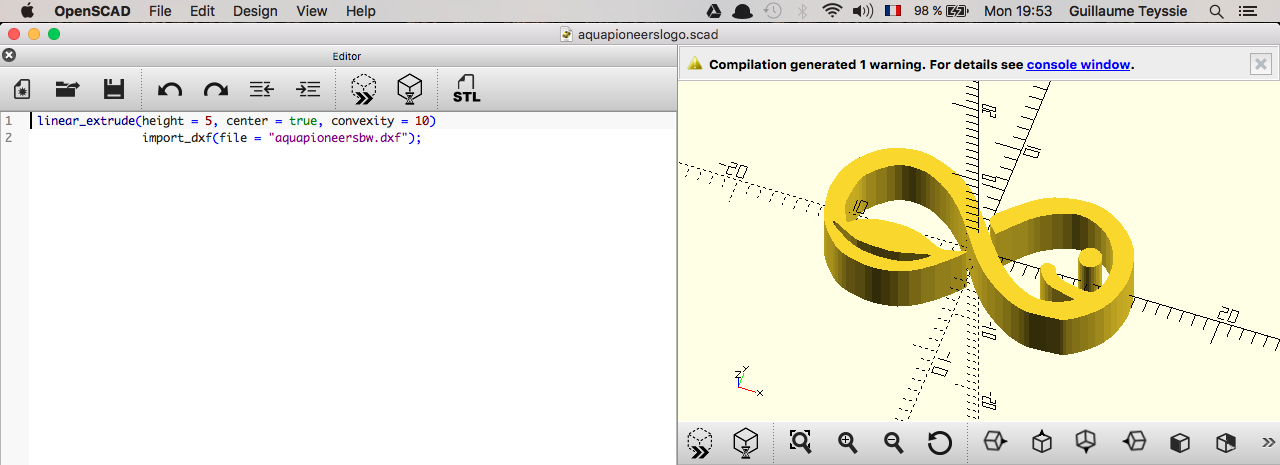
Task: Click the Mon 19:53 clock
Action: tap(1018, 11)
